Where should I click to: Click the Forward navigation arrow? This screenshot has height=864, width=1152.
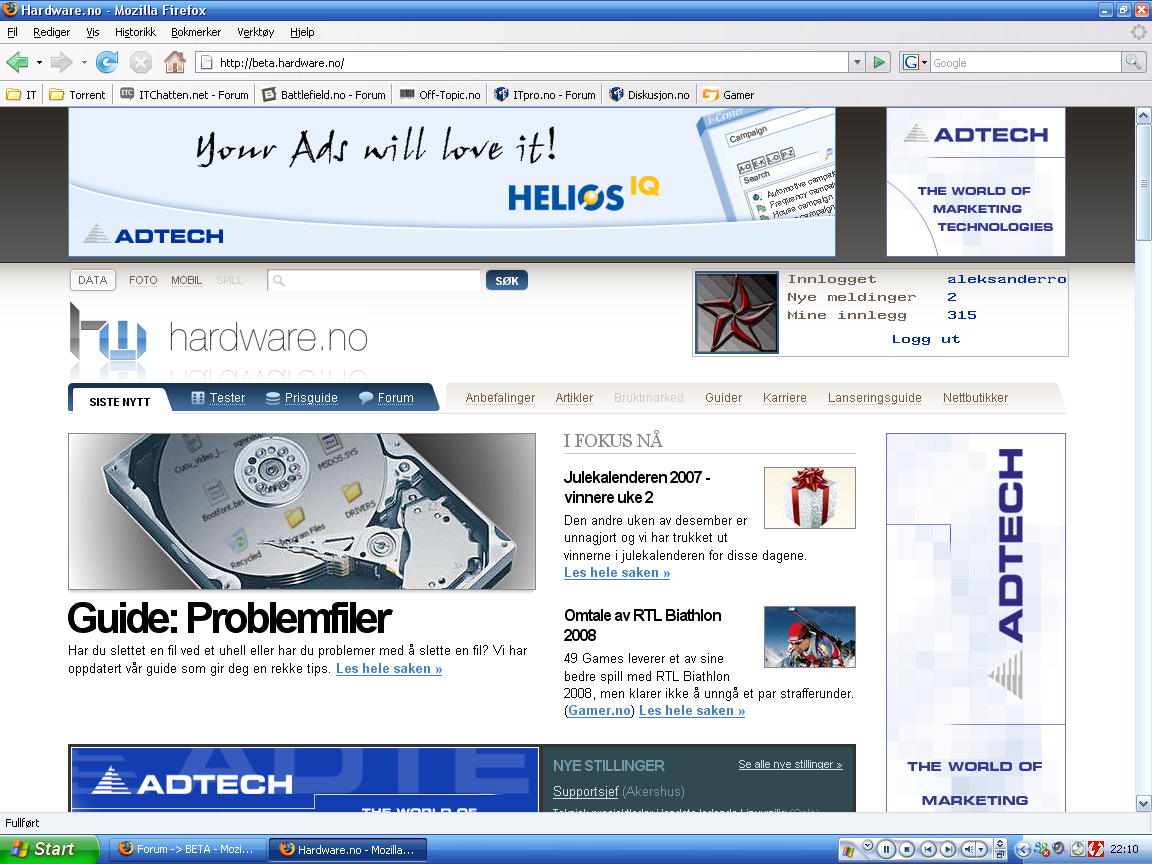coord(61,62)
